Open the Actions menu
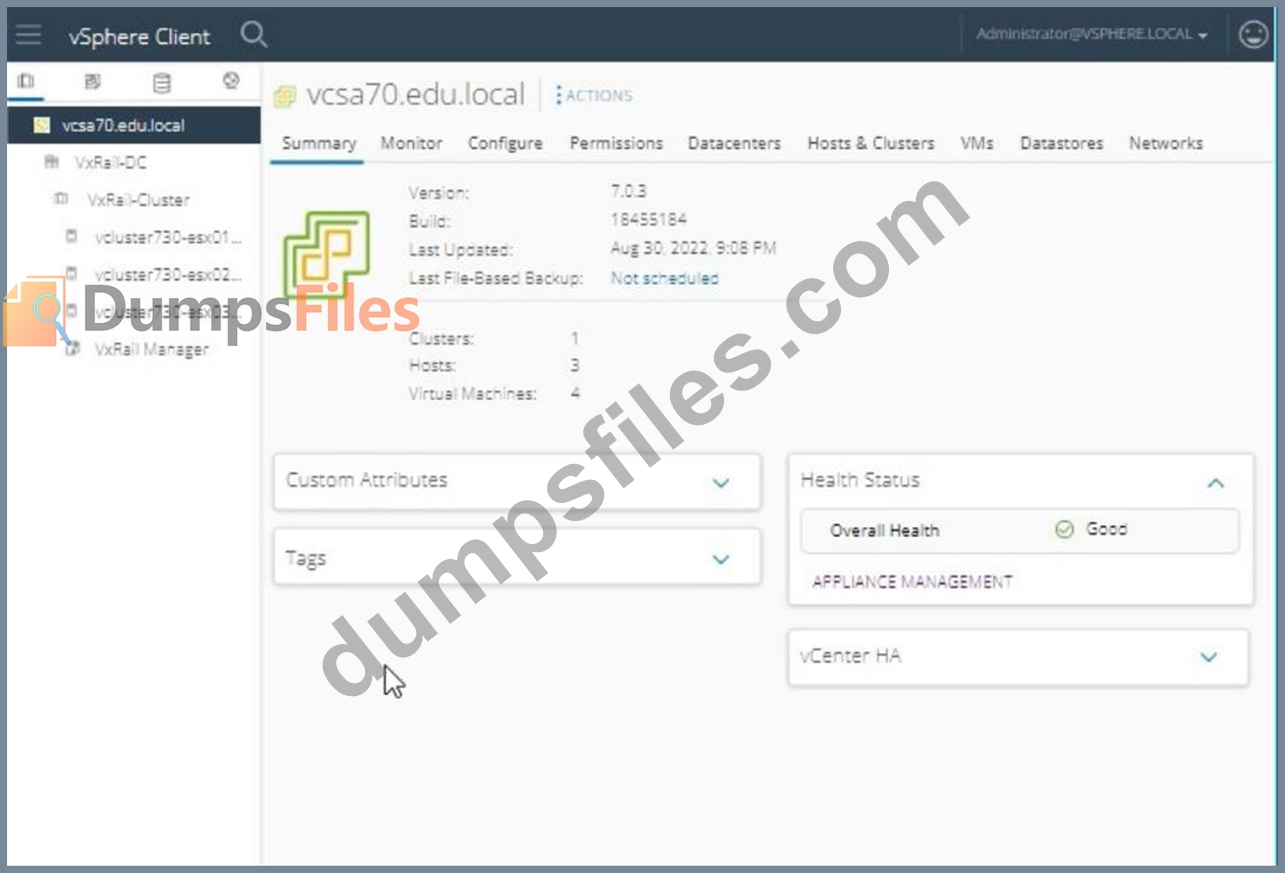 [x=594, y=96]
